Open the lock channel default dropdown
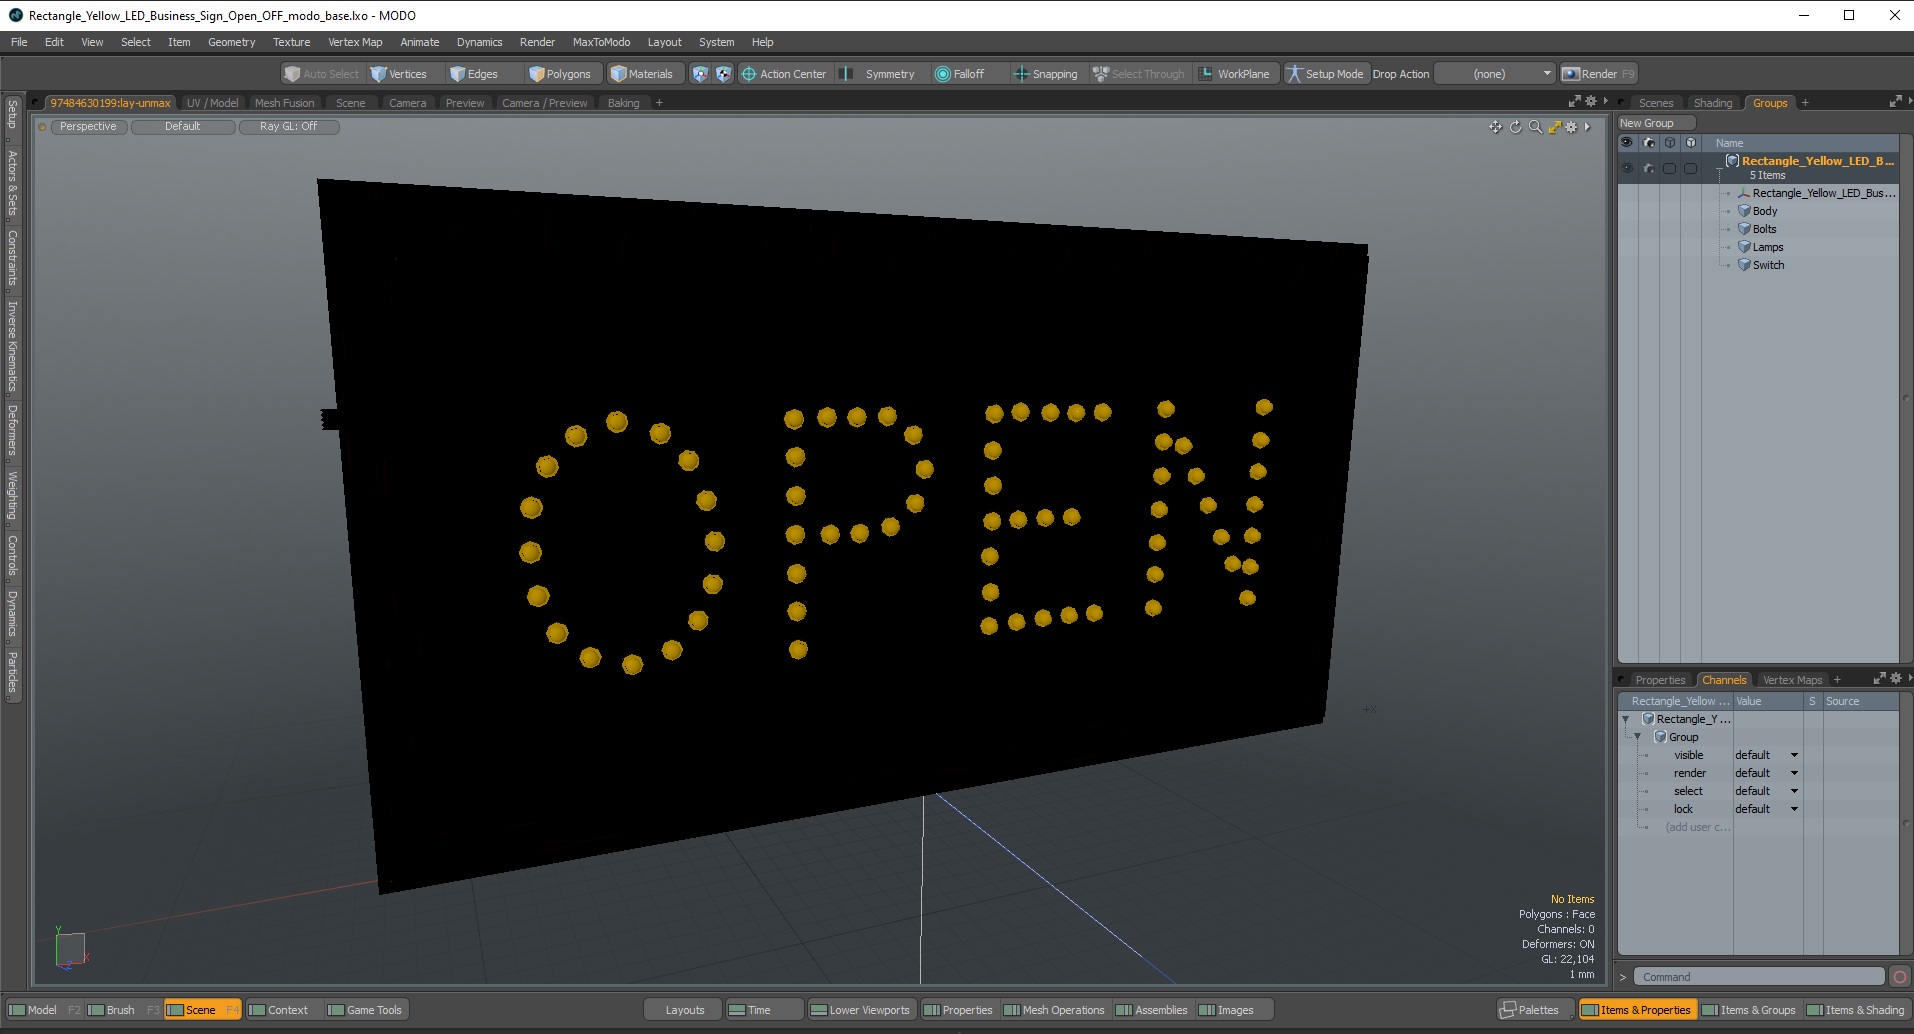 pyautogui.click(x=1766, y=809)
